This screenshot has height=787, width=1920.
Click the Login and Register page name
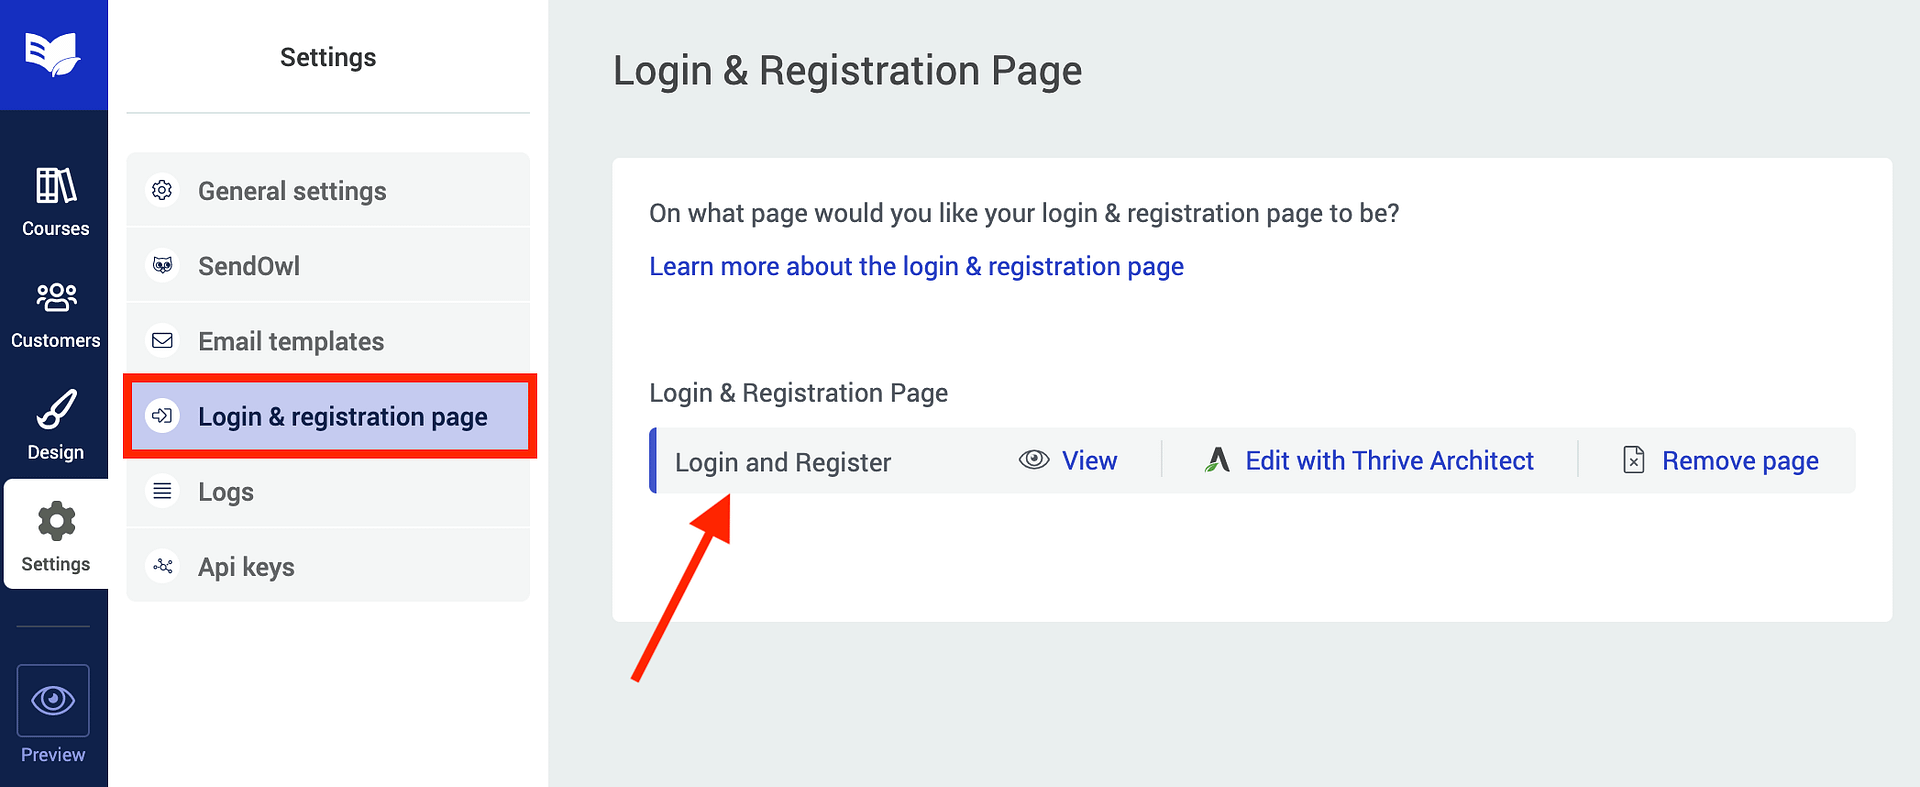click(x=782, y=462)
